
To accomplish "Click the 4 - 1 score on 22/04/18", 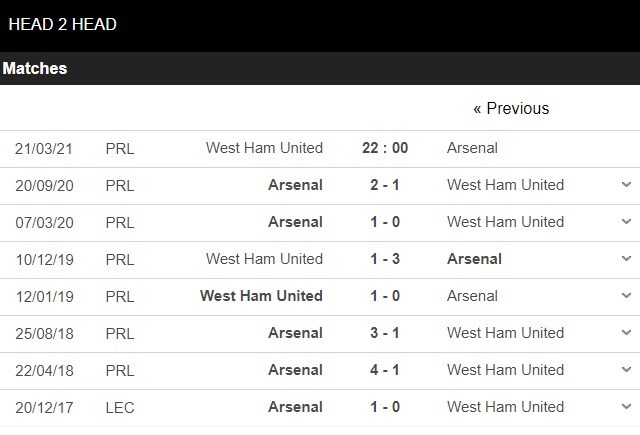I will point(385,370).
